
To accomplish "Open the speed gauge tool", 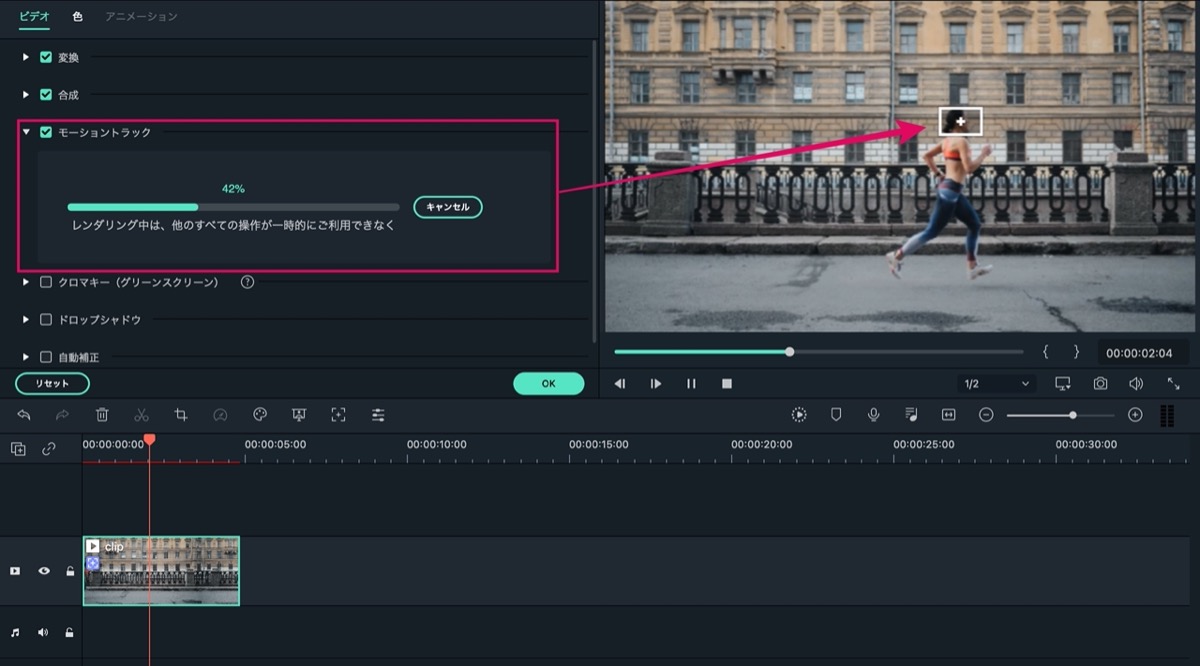I will (220, 415).
